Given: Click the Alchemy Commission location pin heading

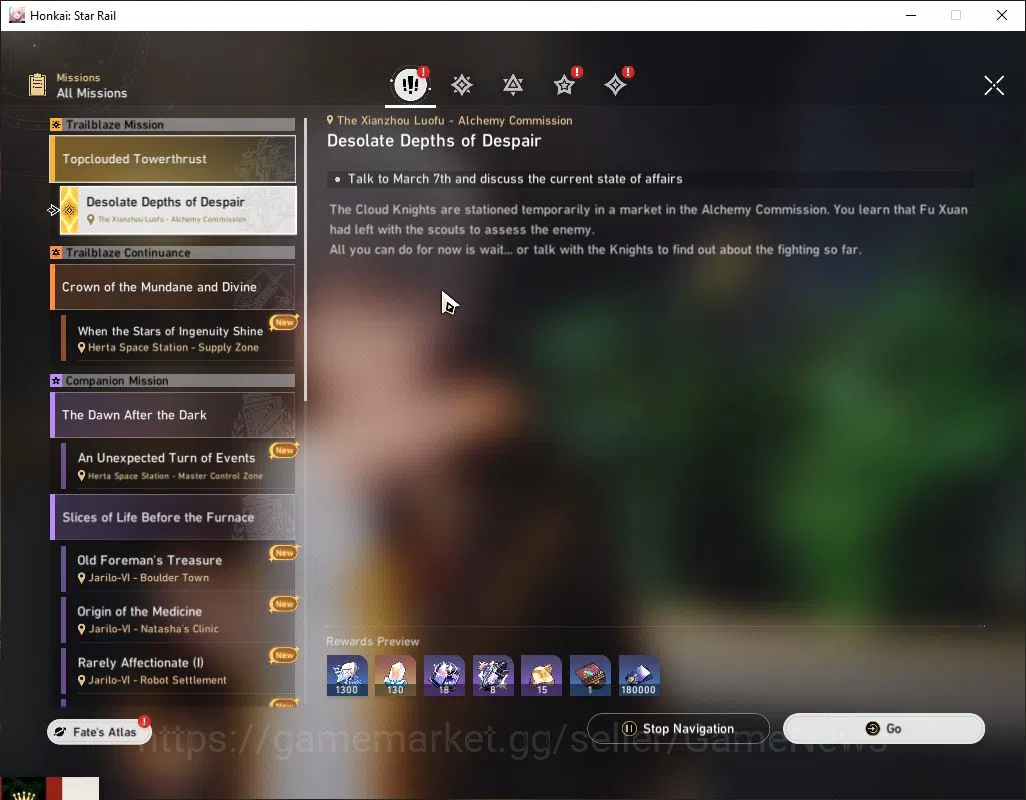Looking at the screenshot, I should point(450,120).
